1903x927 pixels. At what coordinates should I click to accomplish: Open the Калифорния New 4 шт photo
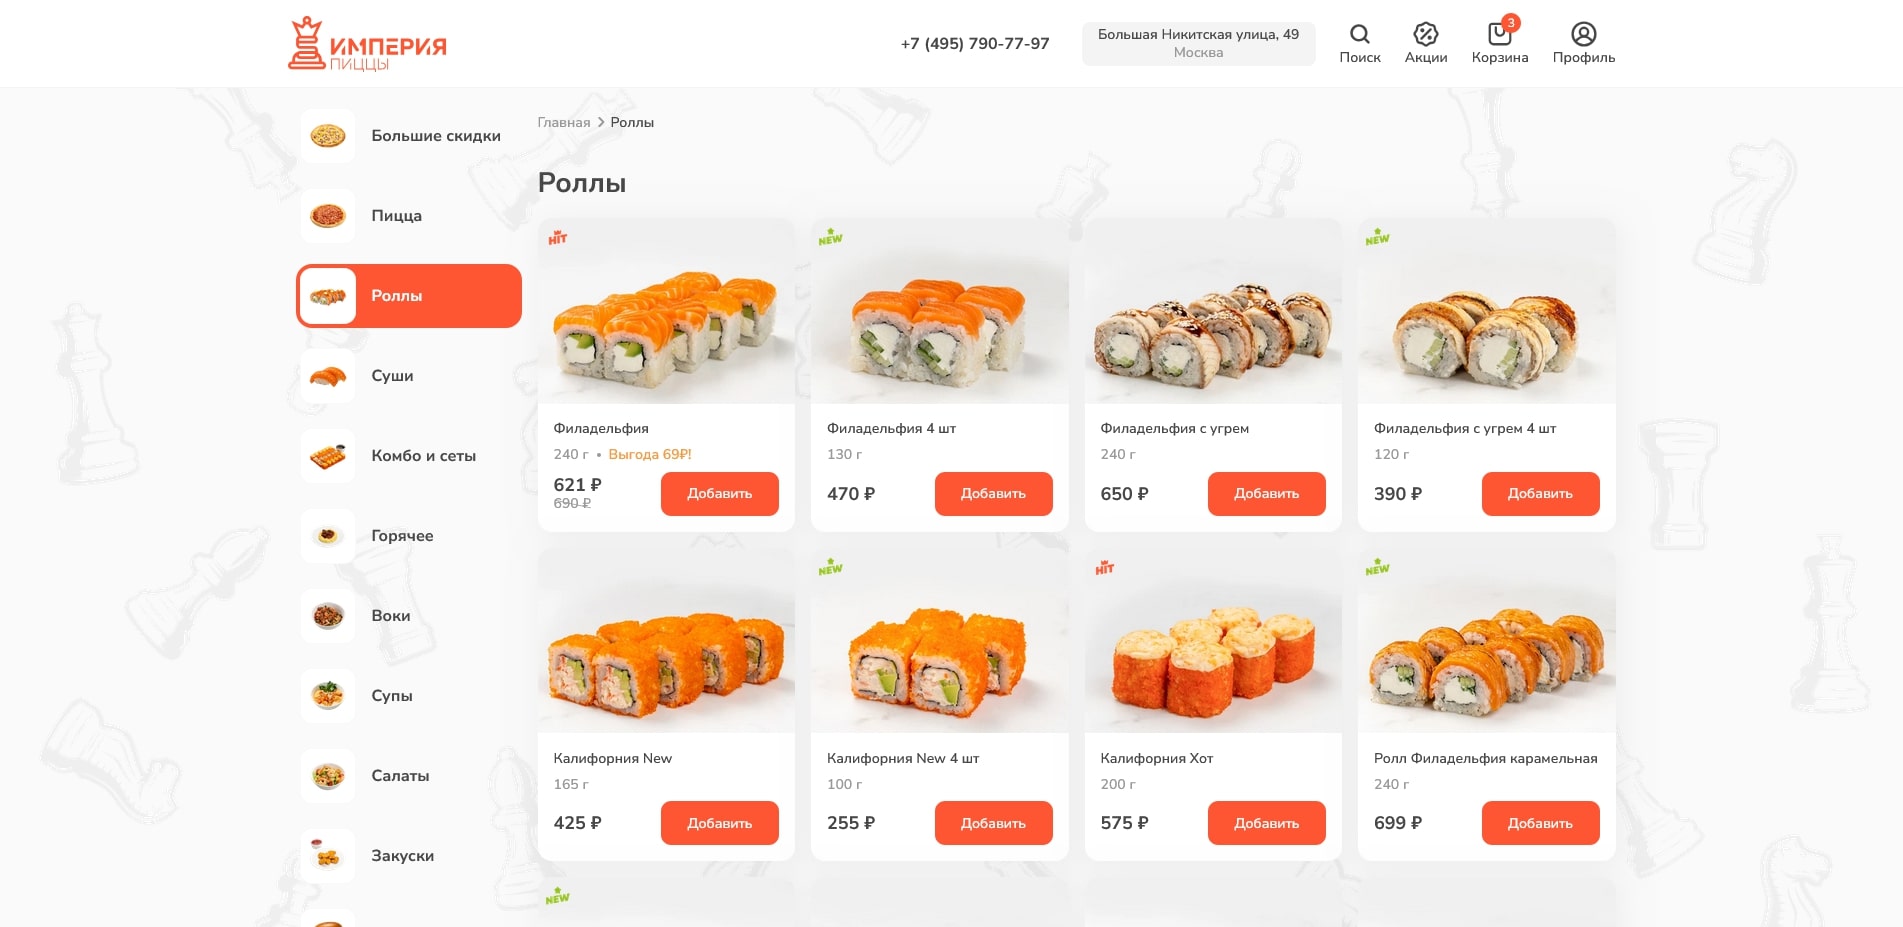(x=939, y=641)
